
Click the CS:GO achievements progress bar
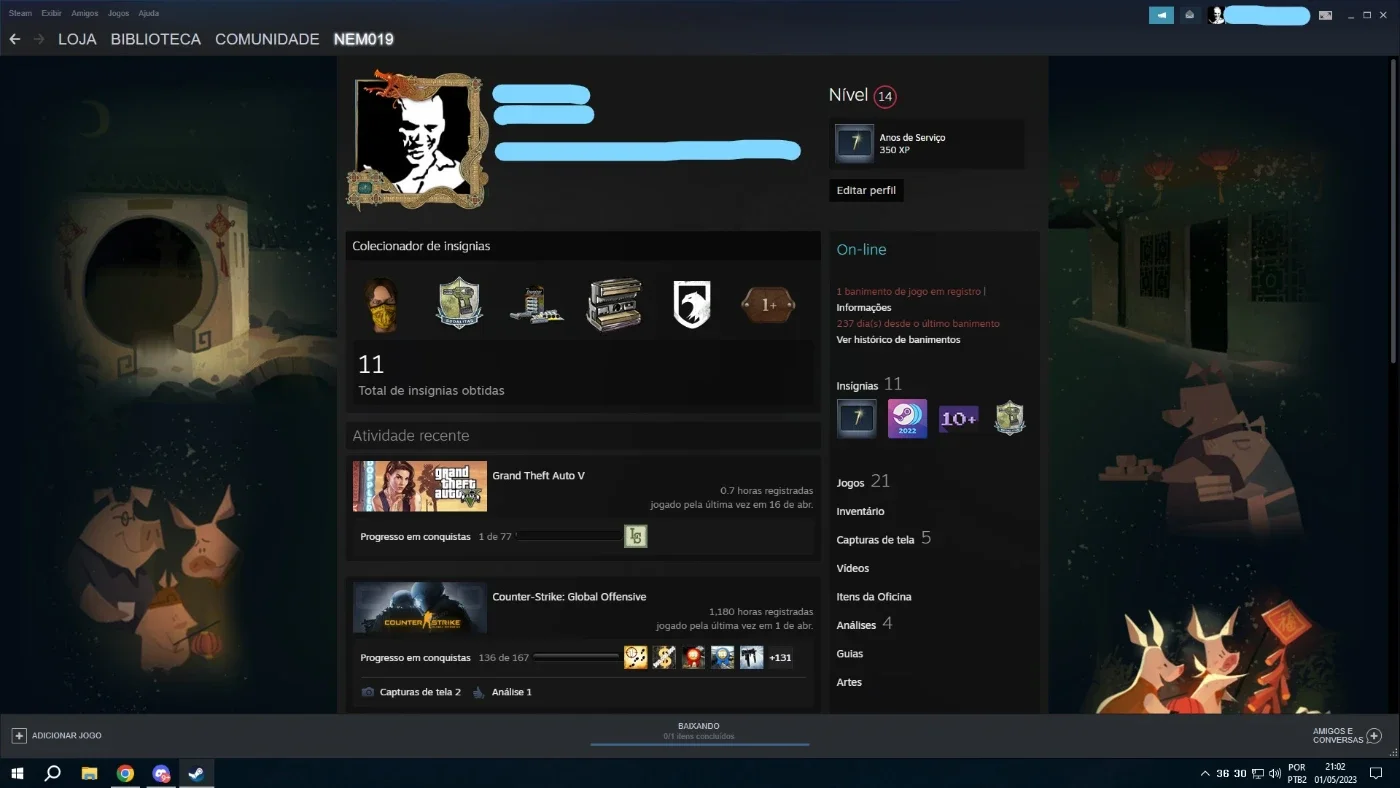(576, 657)
